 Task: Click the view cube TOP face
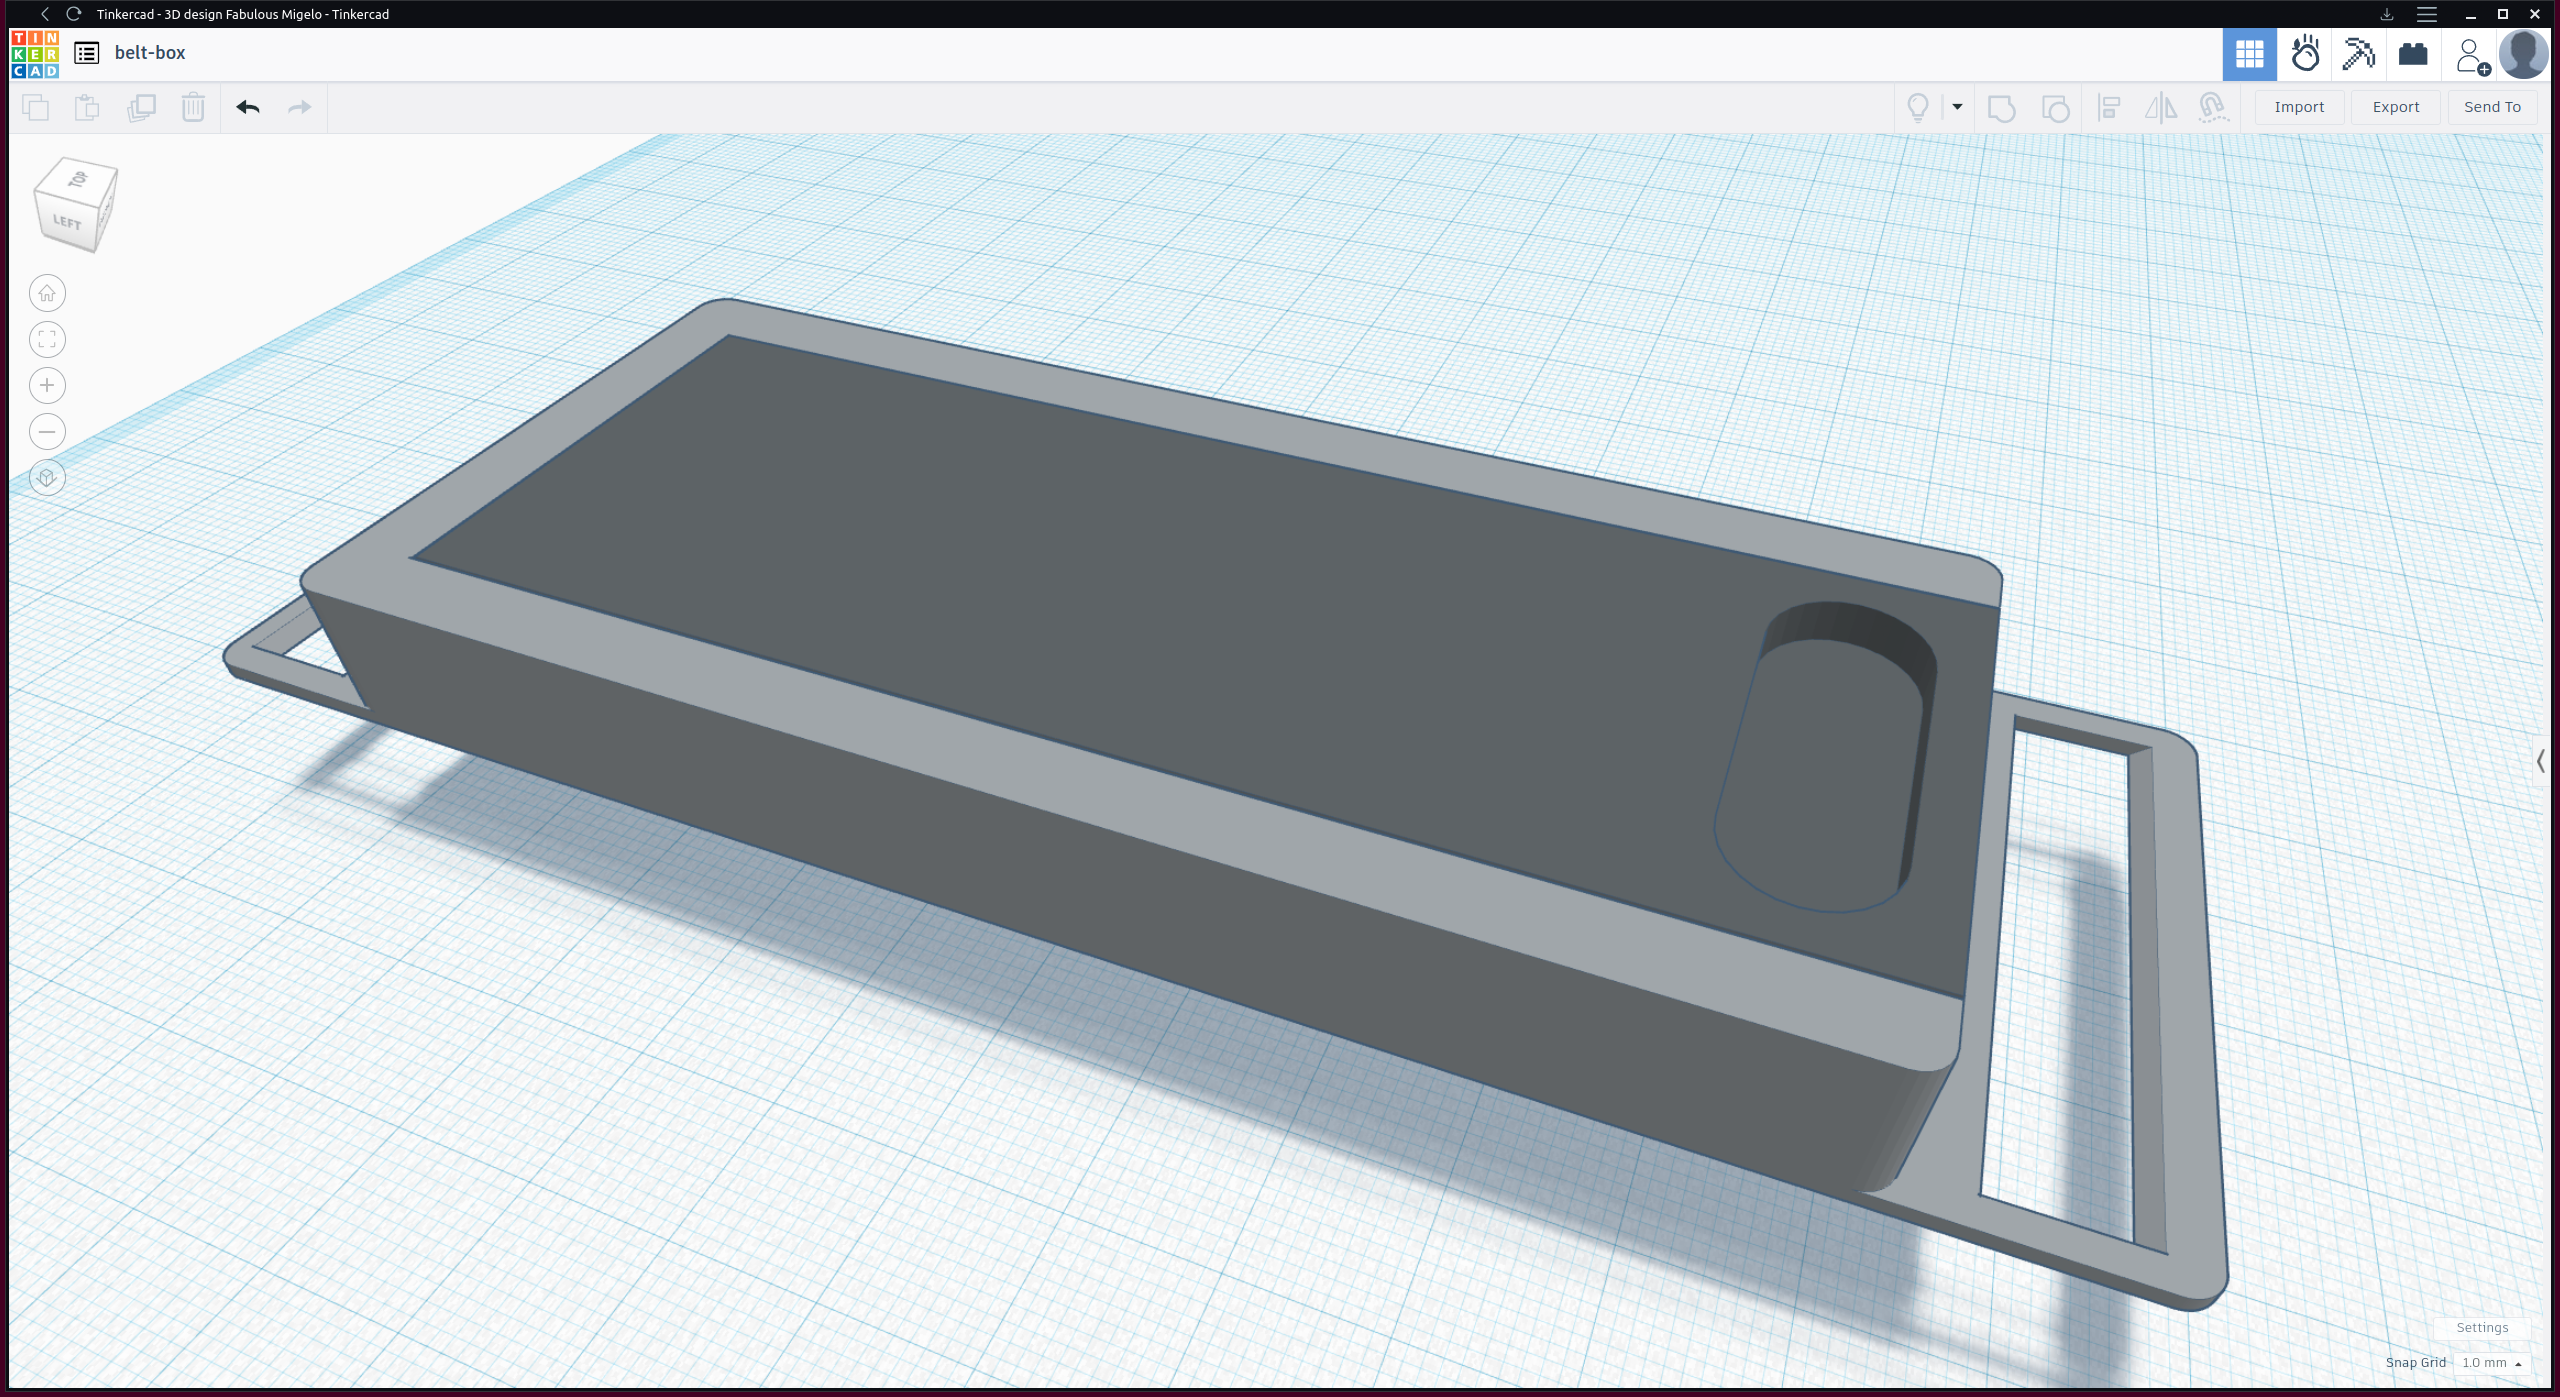click(x=78, y=180)
